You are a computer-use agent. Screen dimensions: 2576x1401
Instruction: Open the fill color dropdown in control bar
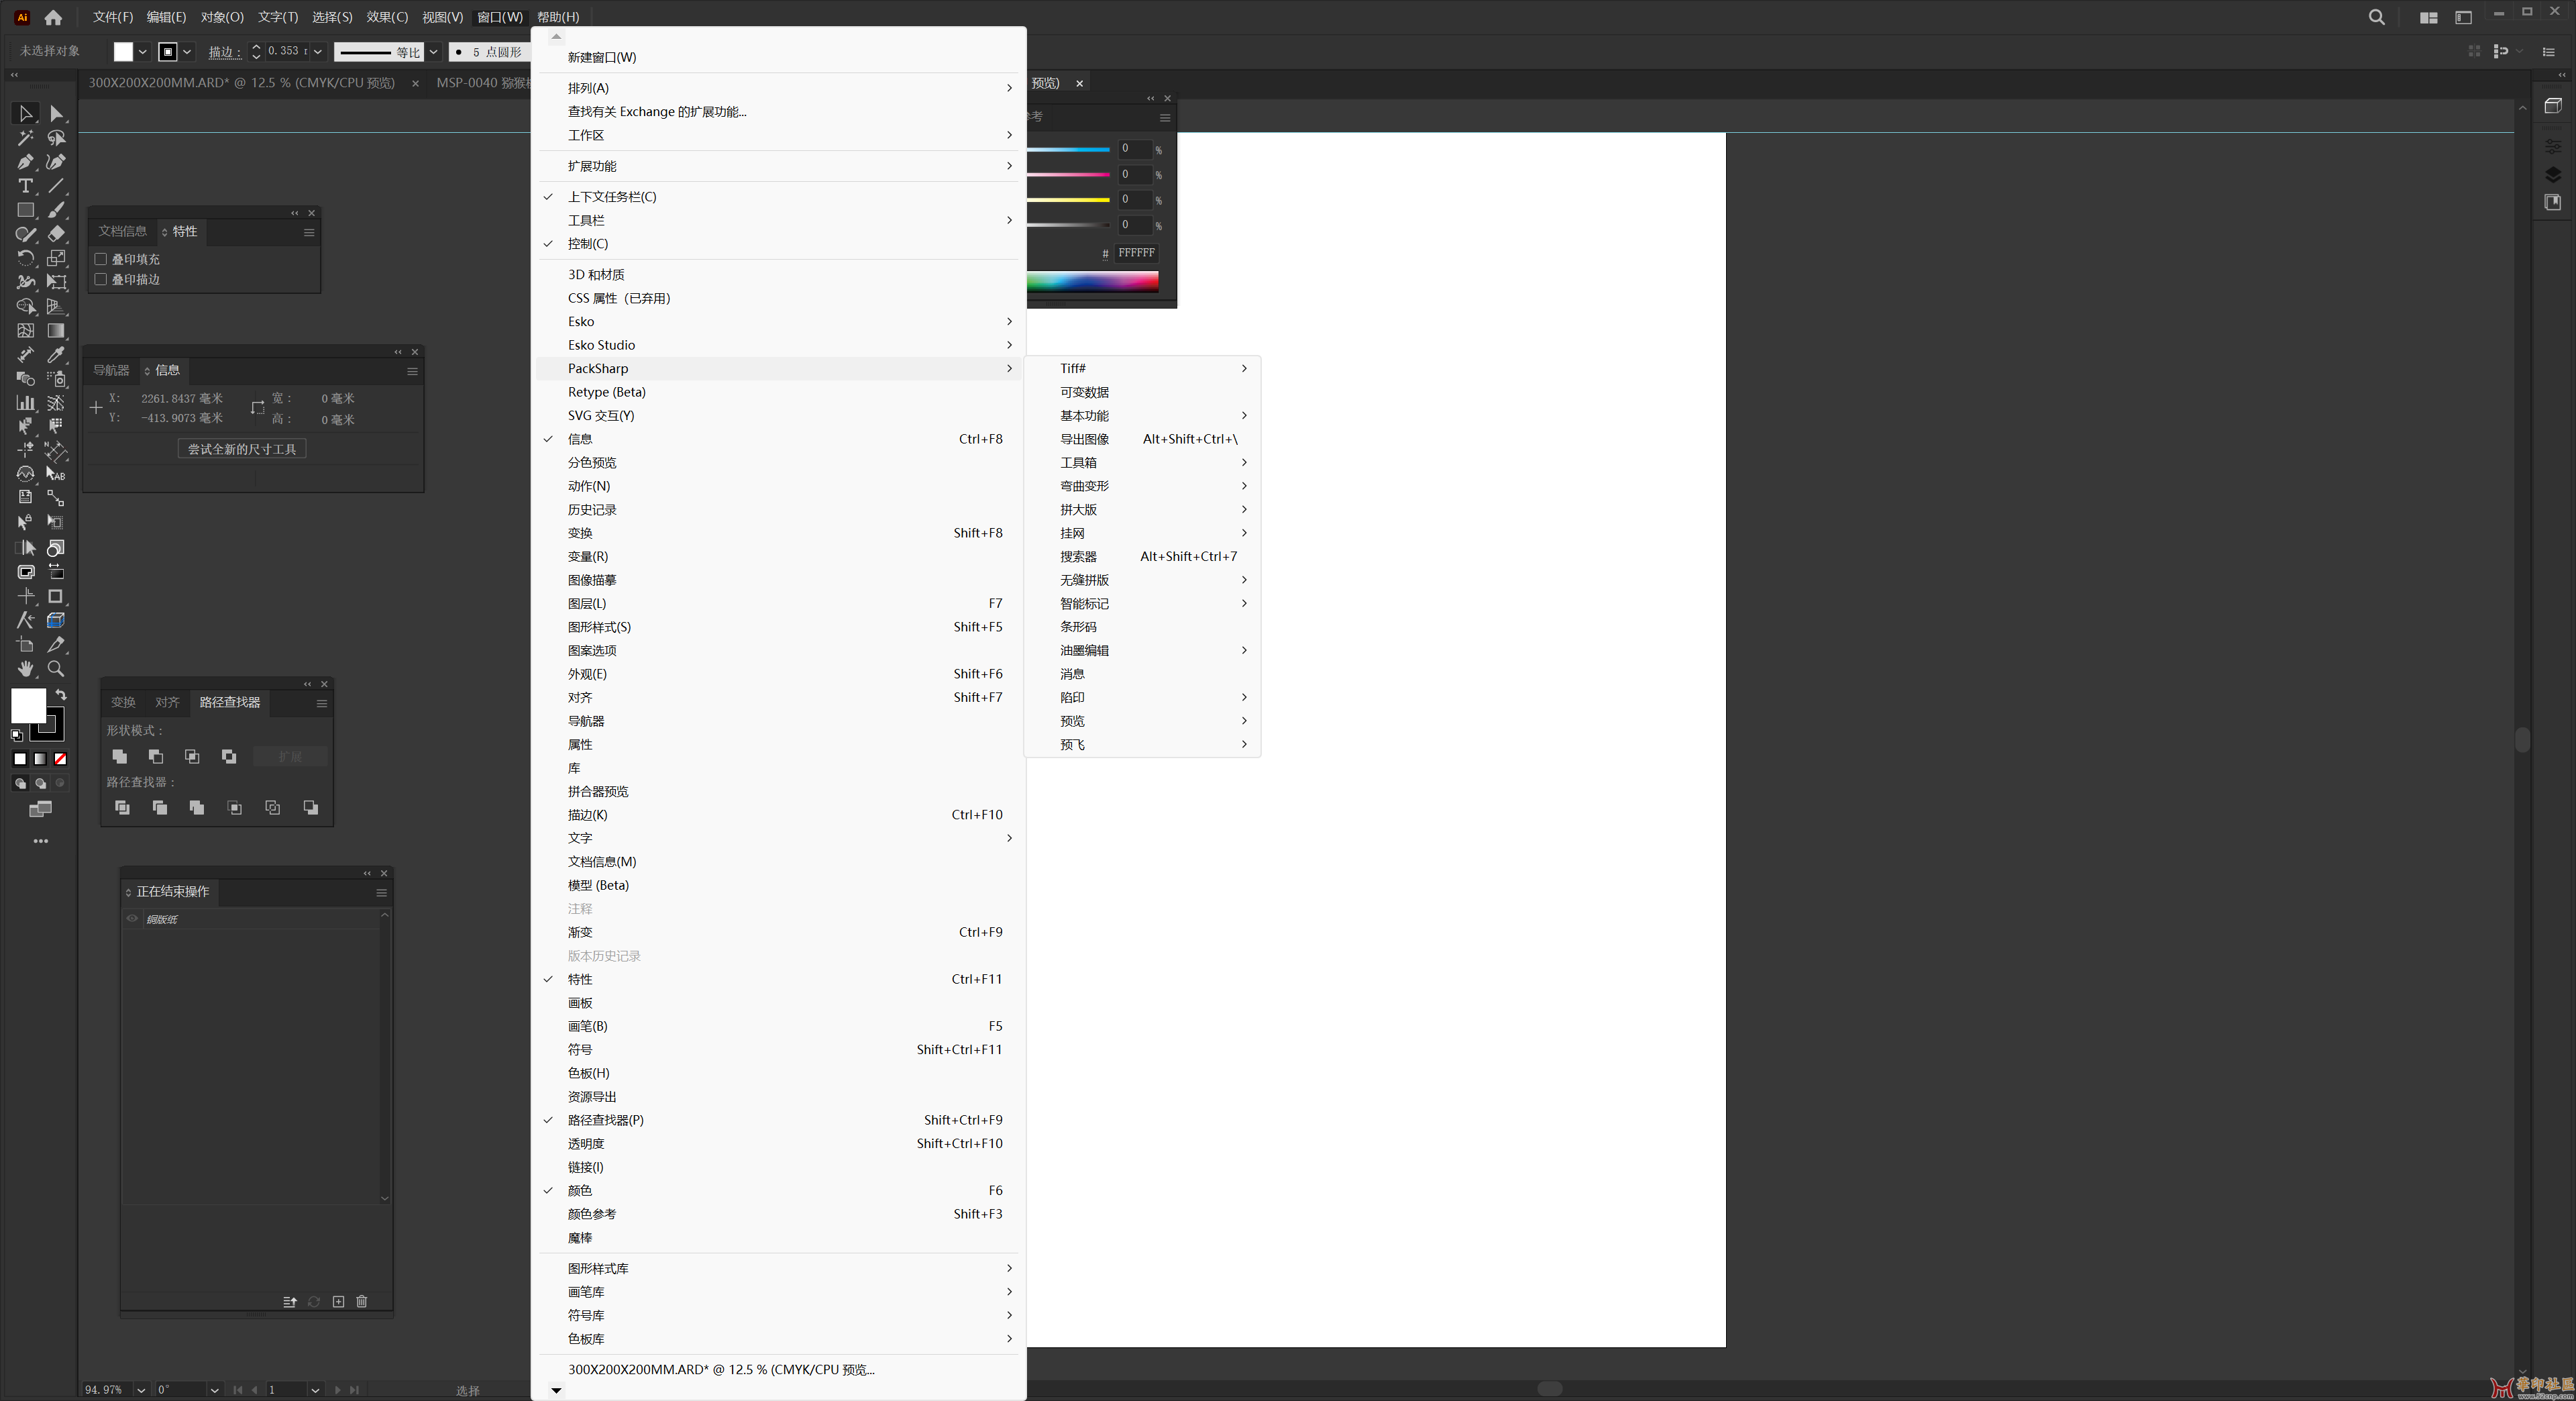[143, 52]
